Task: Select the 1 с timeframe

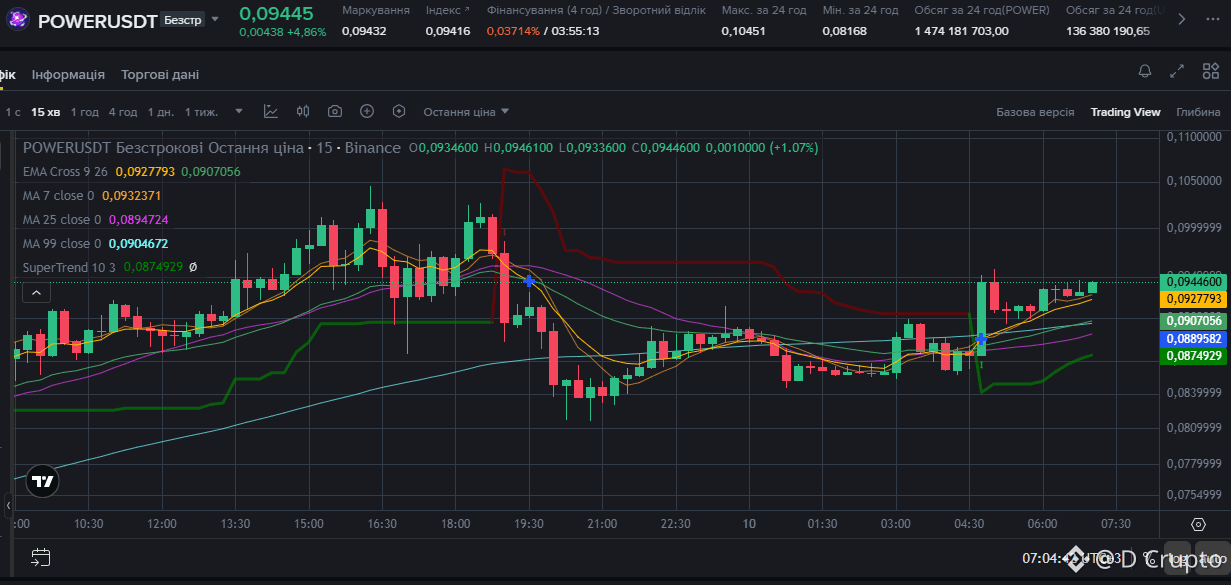Action: pyautogui.click(x=13, y=112)
